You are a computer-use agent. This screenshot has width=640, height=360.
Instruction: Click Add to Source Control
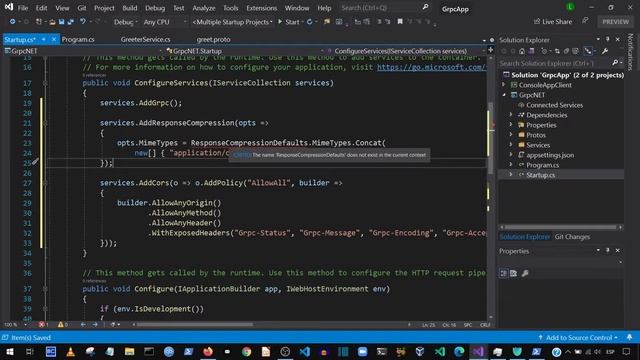point(579,338)
